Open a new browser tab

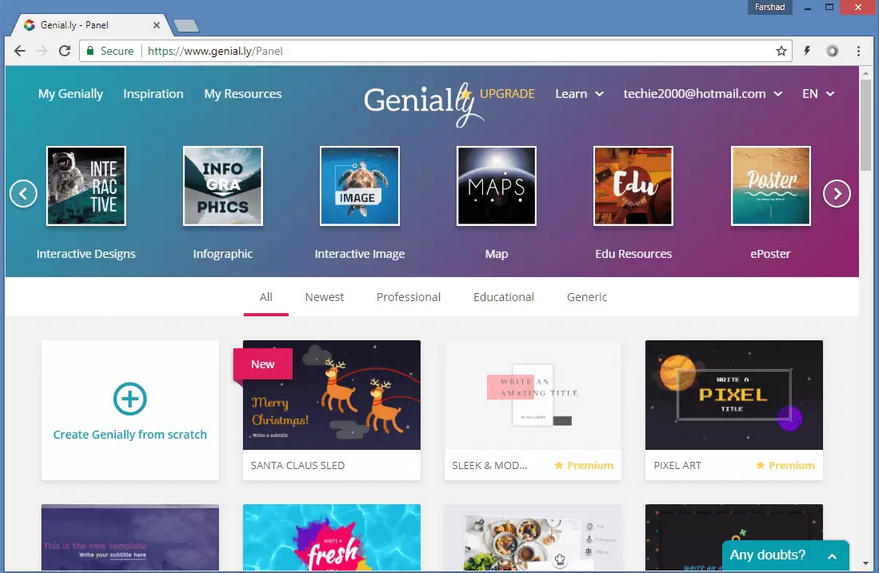pyautogui.click(x=186, y=25)
